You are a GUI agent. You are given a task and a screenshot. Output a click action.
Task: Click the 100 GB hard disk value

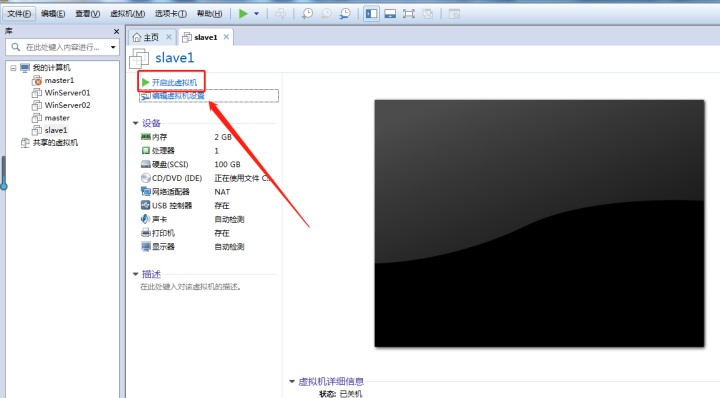click(x=227, y=164)
